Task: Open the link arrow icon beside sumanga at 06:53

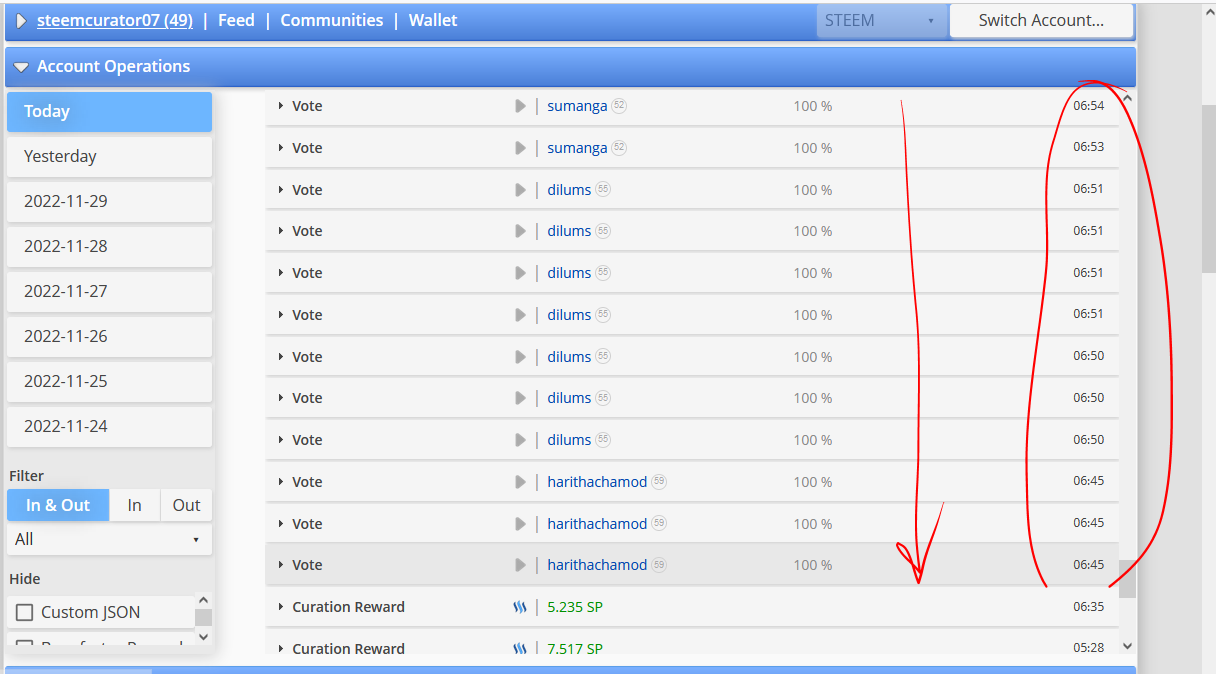Action: pyautogui.click(x=520, y=148)
